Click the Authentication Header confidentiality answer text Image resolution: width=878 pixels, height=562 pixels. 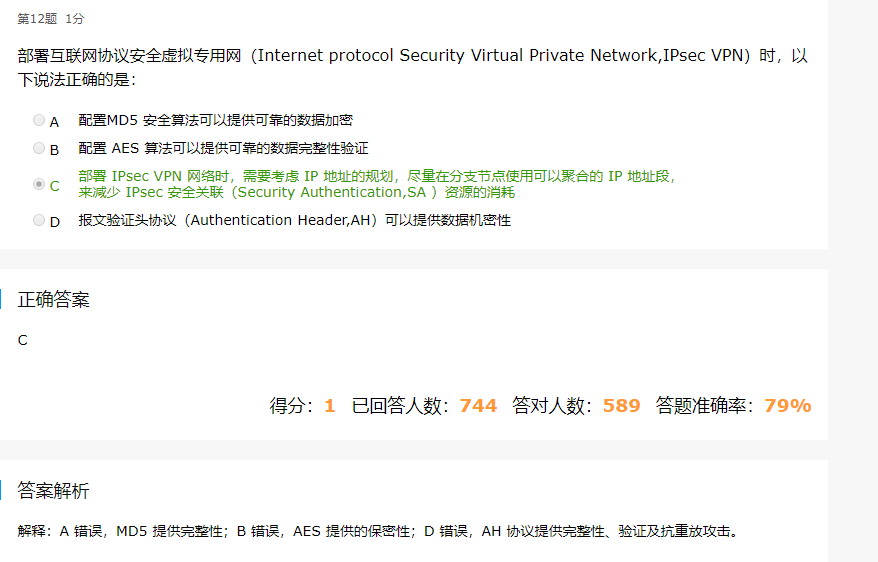(x=295, y=221)
